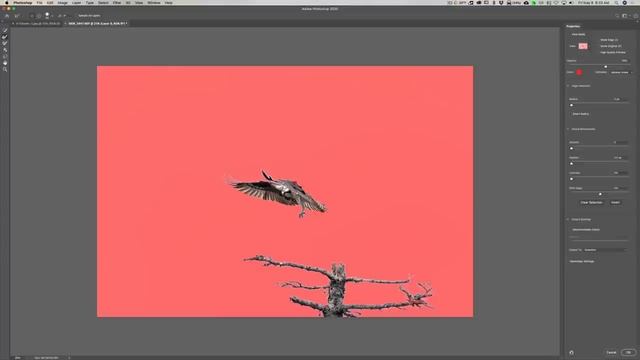Click the Clear Selection button

[591, 202]
